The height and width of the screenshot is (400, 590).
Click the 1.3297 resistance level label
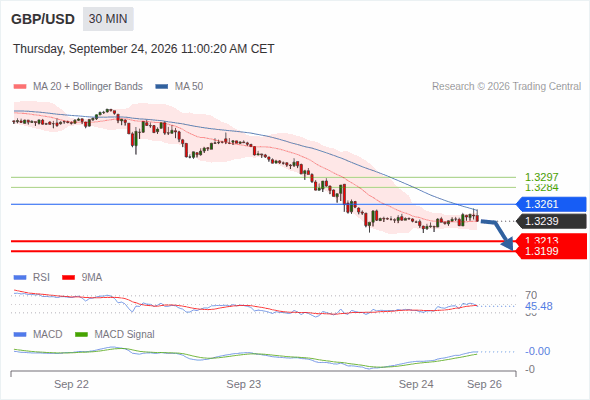[x=541, y=177]
